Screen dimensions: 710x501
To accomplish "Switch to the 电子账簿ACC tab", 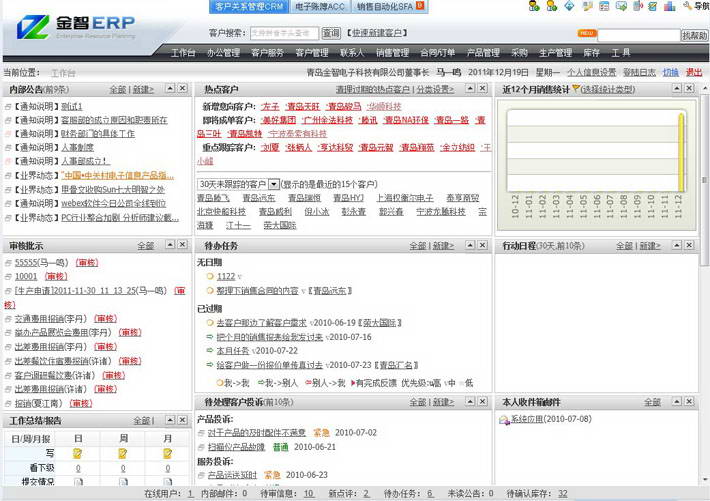I will pyautogui.click(x=320, y=7).
